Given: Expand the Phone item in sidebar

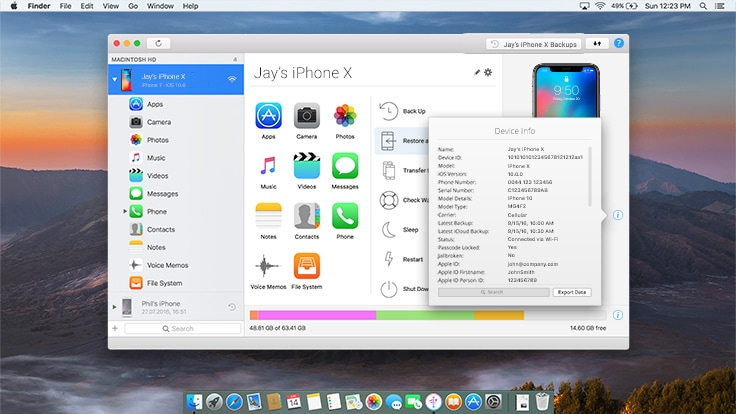Looking at the screenshot, I should tap(126, 212).
